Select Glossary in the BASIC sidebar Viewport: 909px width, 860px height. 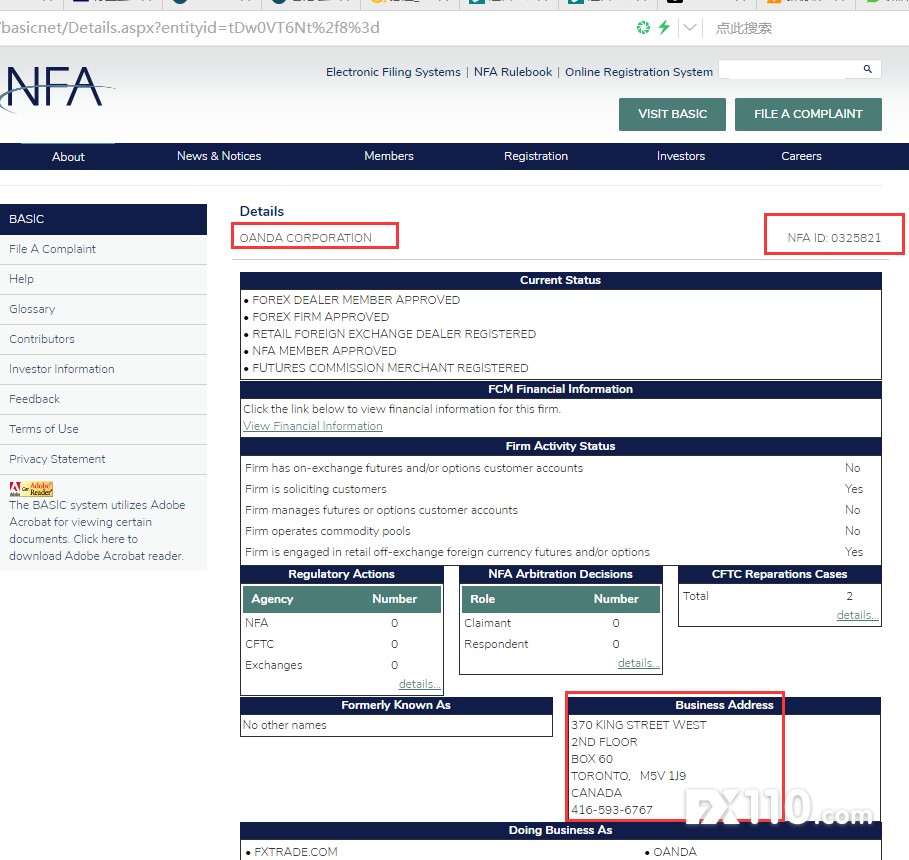32,309
